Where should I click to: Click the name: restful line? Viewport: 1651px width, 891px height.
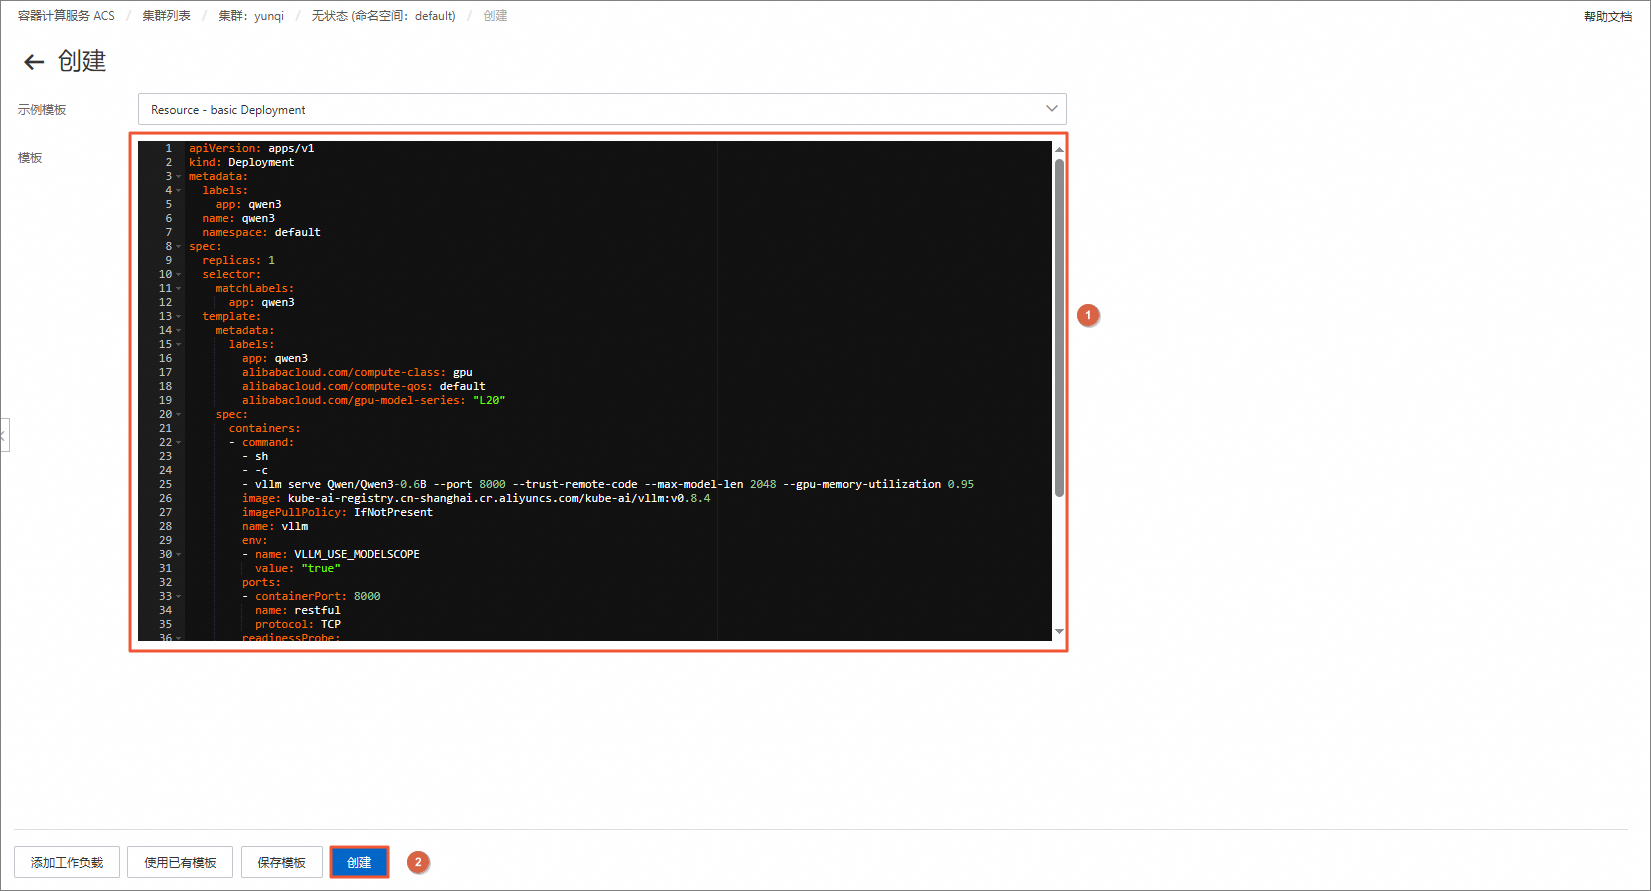click(298, 610)
